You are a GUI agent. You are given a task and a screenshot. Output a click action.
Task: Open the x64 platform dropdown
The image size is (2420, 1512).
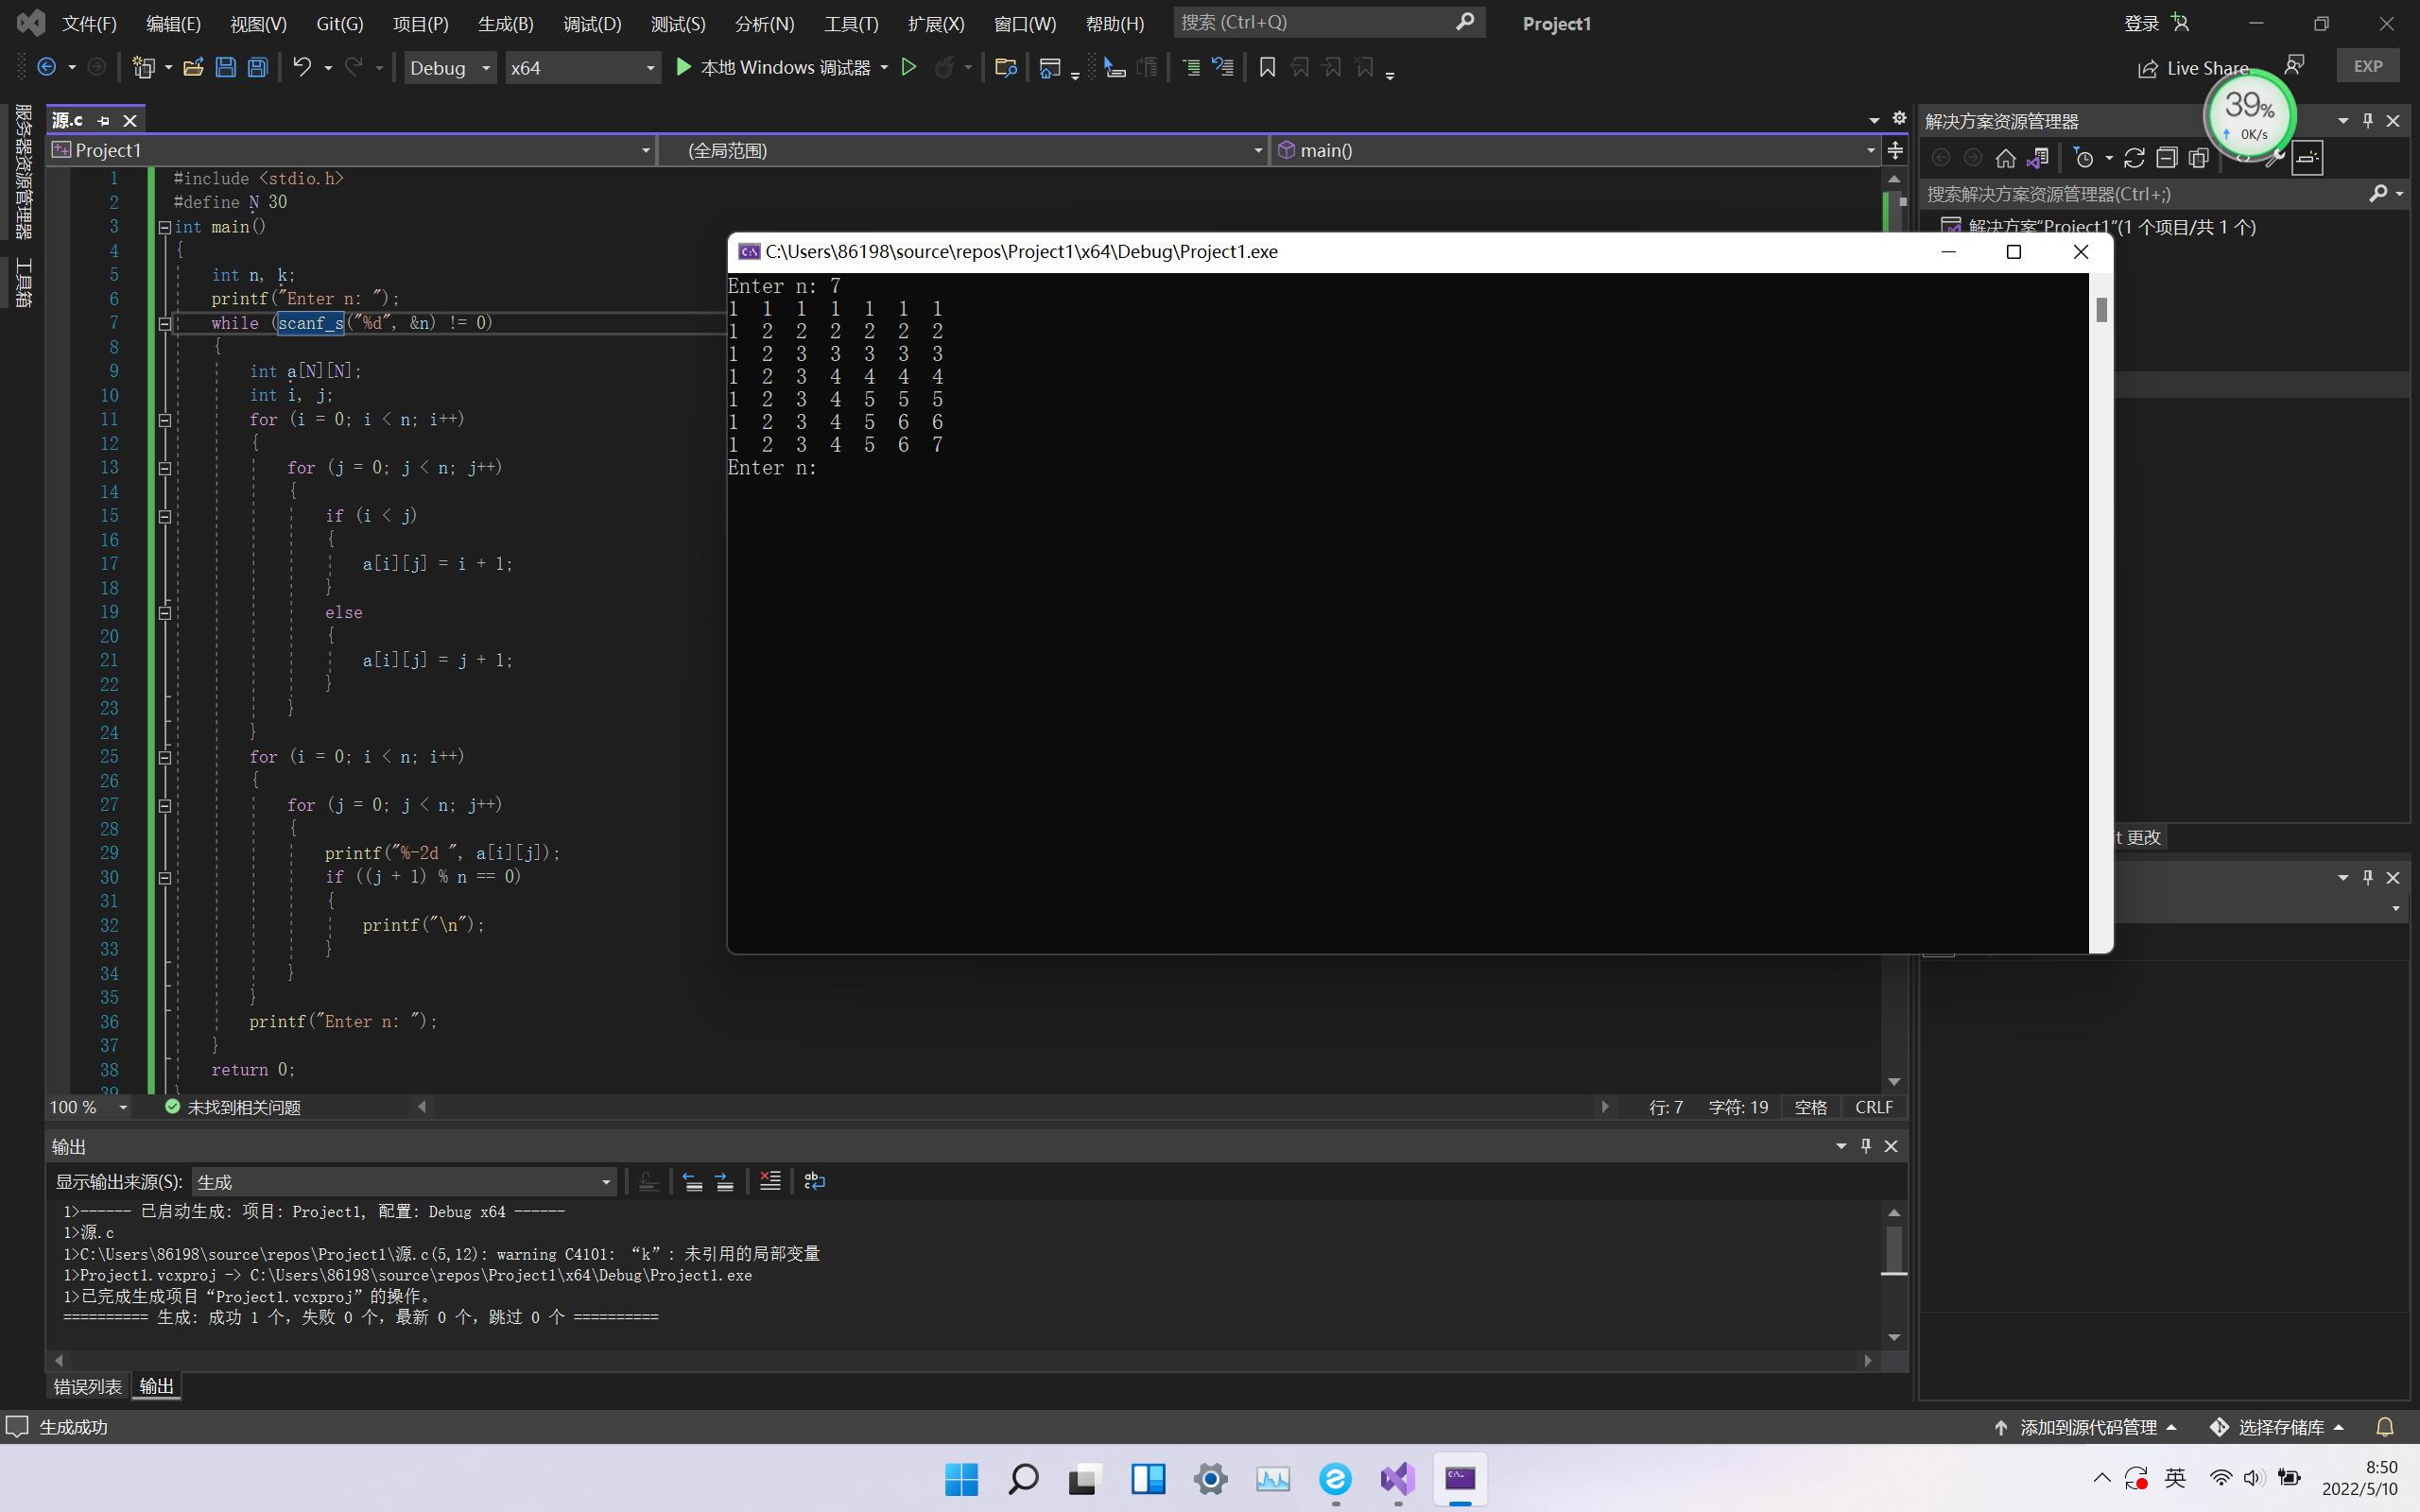coord(582,67)
